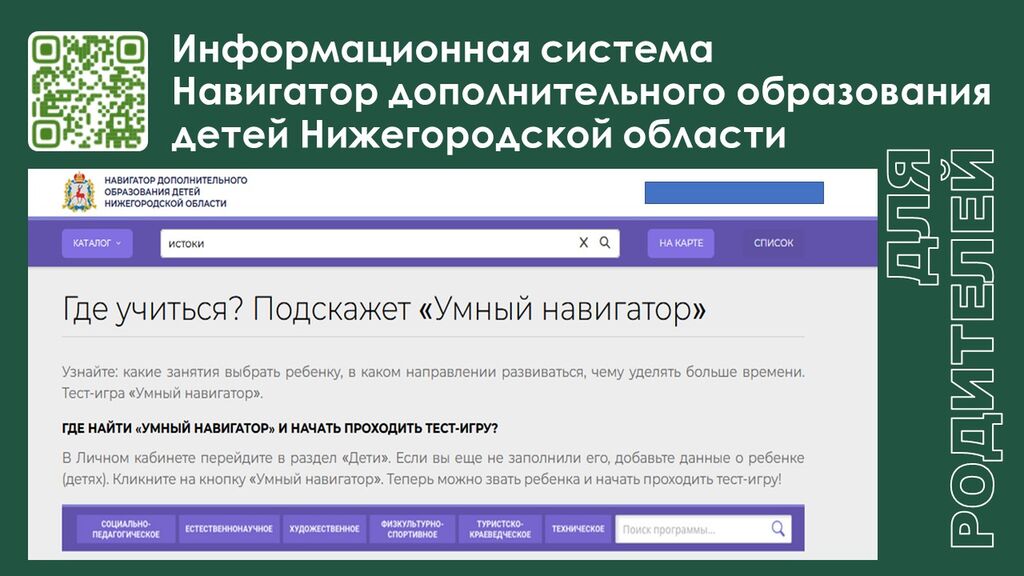This screenshot has width=1024, height=576.
Task: Click the green QR code image
Action: [x=88, y=91]
